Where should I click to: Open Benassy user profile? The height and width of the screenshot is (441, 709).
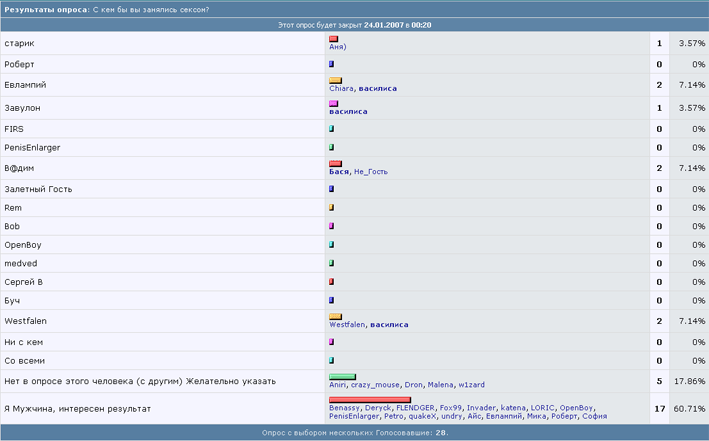pos(345,408)
